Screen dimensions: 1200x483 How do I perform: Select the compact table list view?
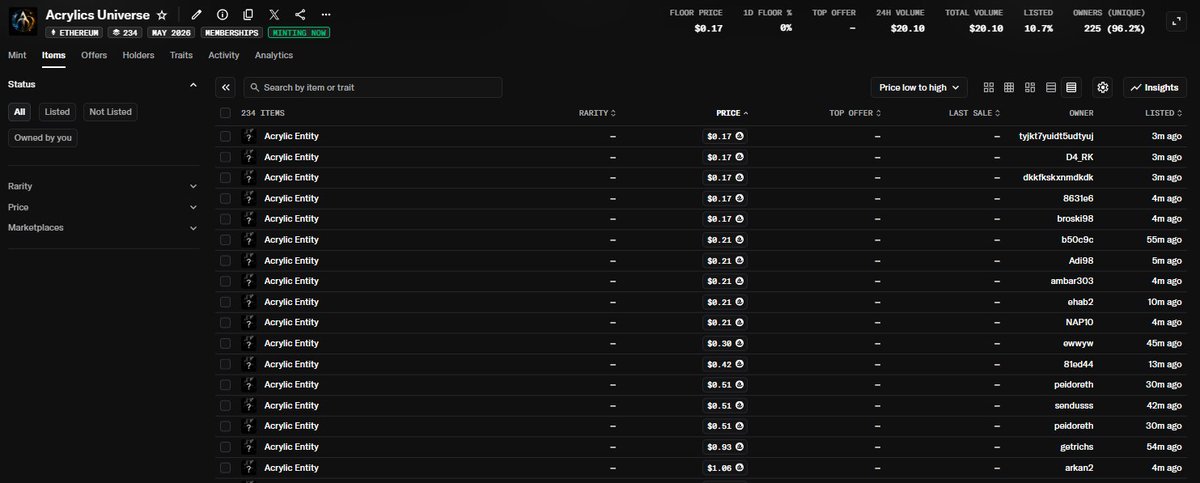[x=1071, y=88]
